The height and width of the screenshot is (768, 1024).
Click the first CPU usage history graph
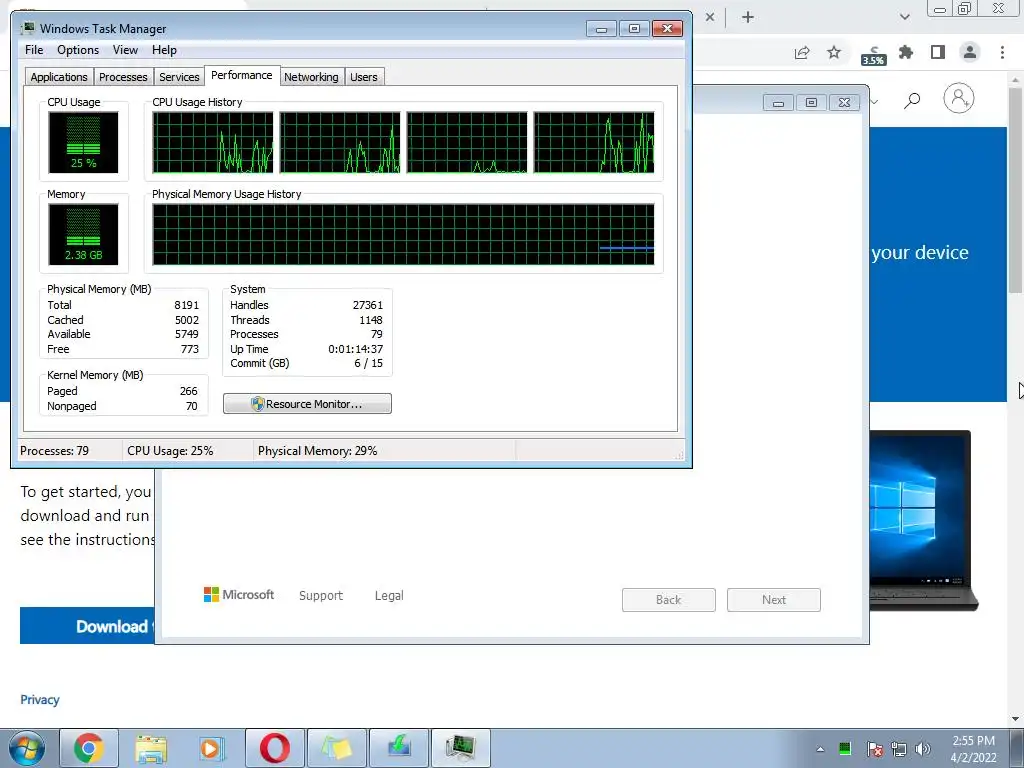pyautogui.click(x=213, y=142)
